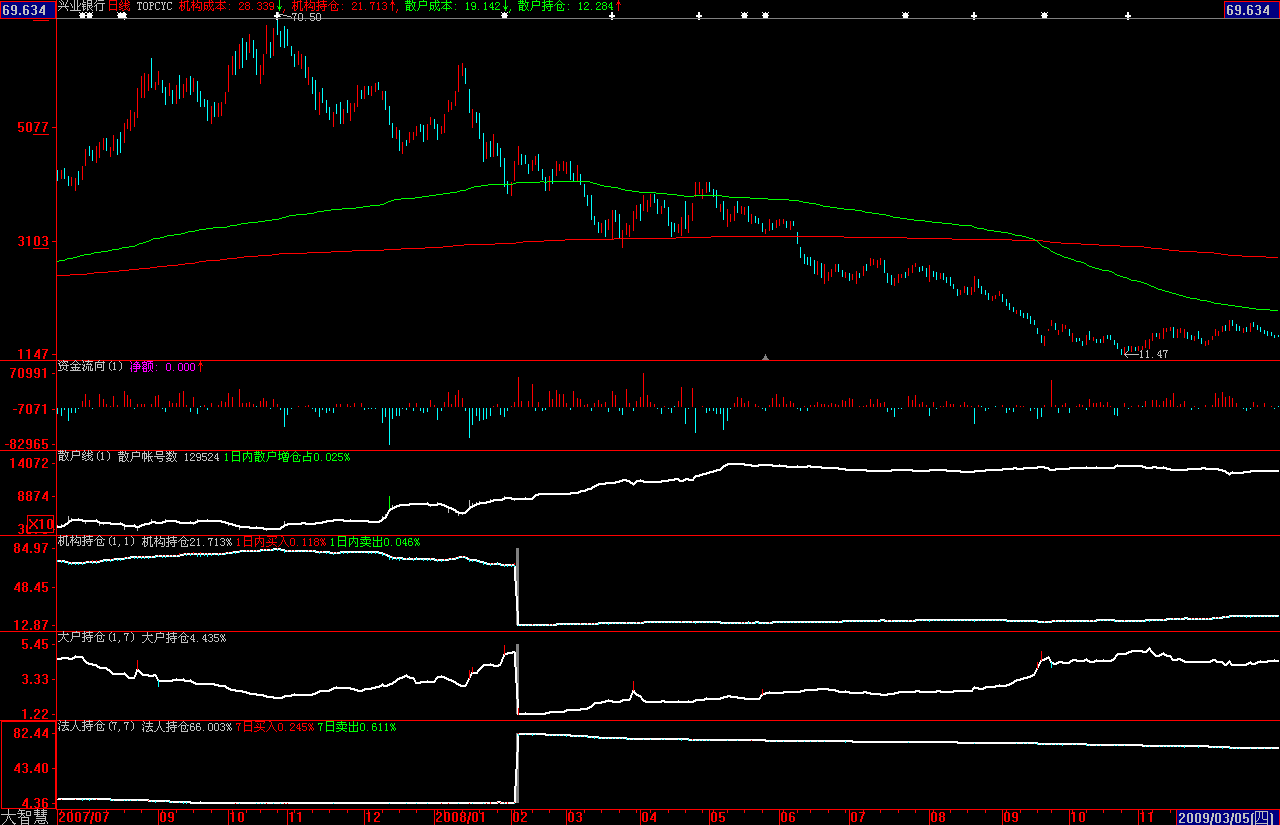Open the 资金流向(1) indicator title
Viewport: 1280px width, 825px height.
pyautogui.click(x=92, y=367)
